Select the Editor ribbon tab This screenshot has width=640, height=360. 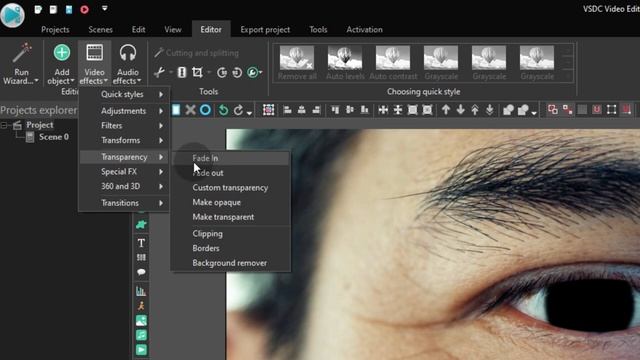(x=211, y=29)
